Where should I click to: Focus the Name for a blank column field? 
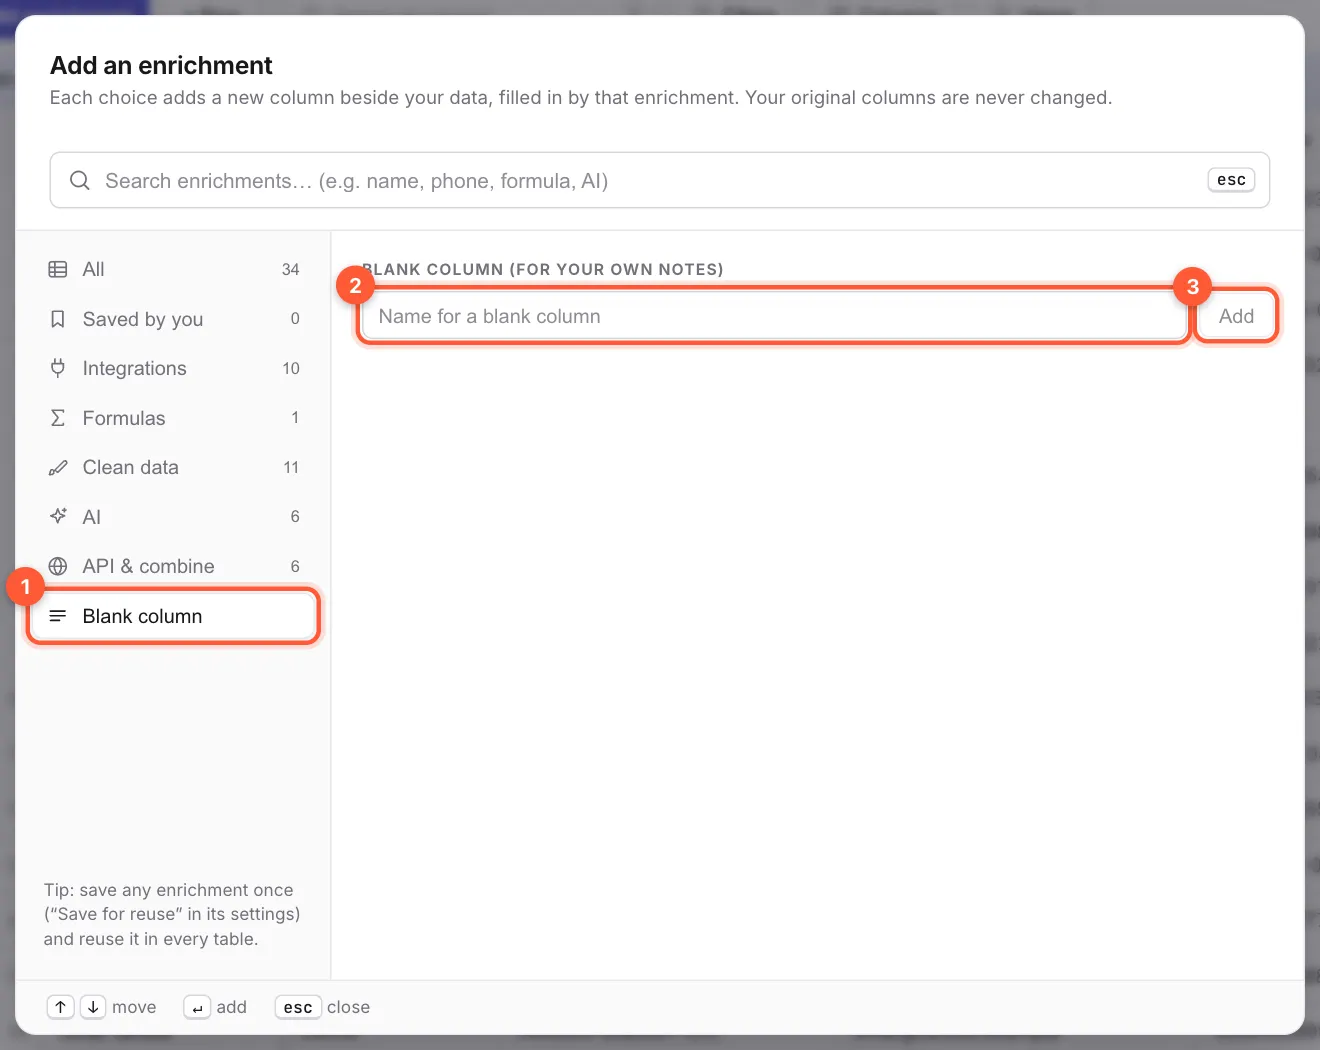pos(773,316)
